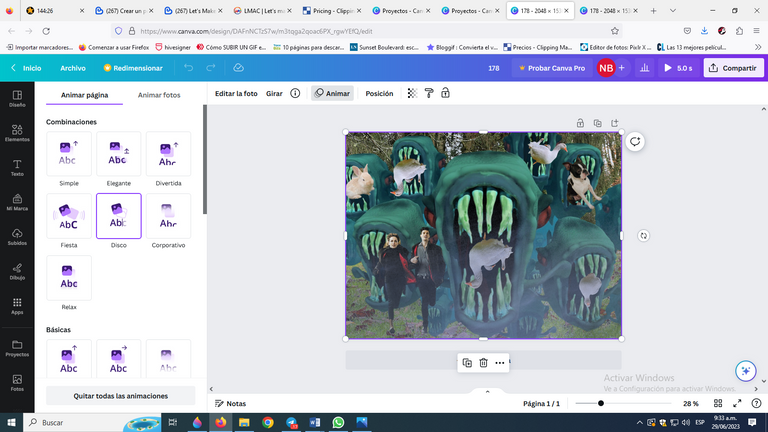768x432 pixels.
Task: Click the NB account avatar
Action: 606,68
